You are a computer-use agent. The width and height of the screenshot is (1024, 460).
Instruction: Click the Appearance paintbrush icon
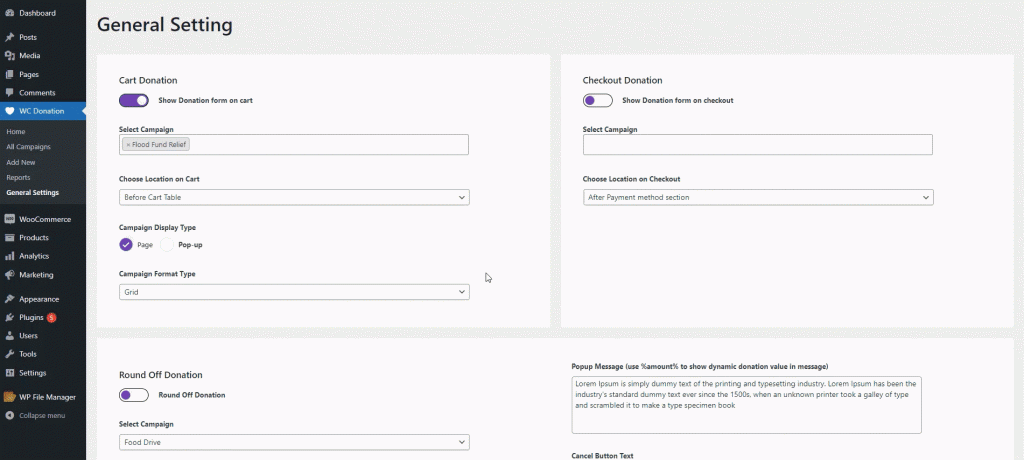[9, 299]
